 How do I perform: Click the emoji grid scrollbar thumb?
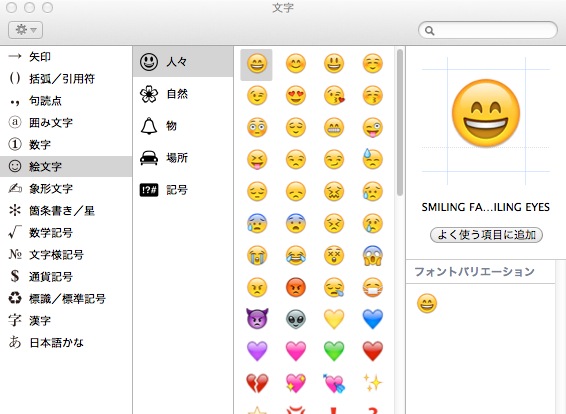pyautogui.click(x=400, y=122)
